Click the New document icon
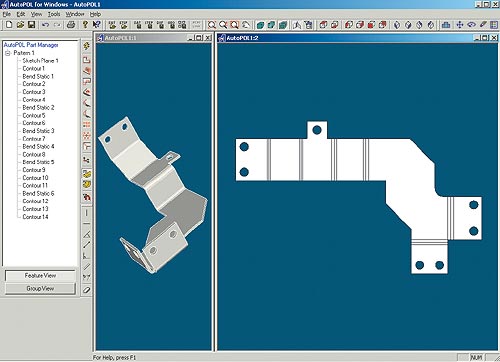The image size is (500, 362). pyautogui.click(x=9, y=25)
